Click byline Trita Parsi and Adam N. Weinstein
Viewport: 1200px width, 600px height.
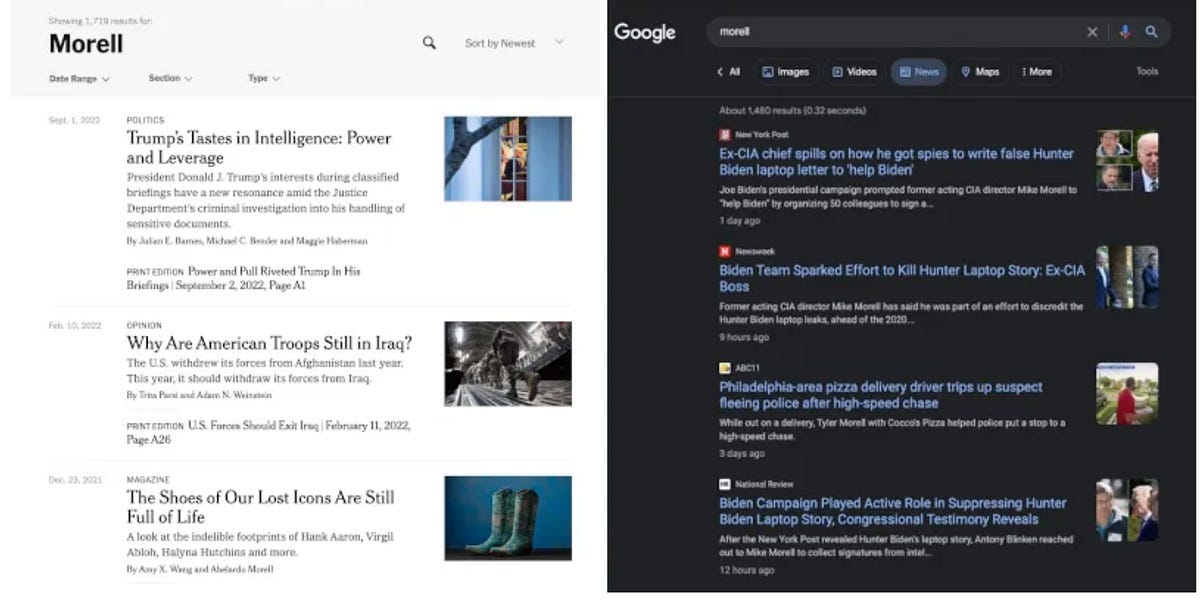pos(201,395)
